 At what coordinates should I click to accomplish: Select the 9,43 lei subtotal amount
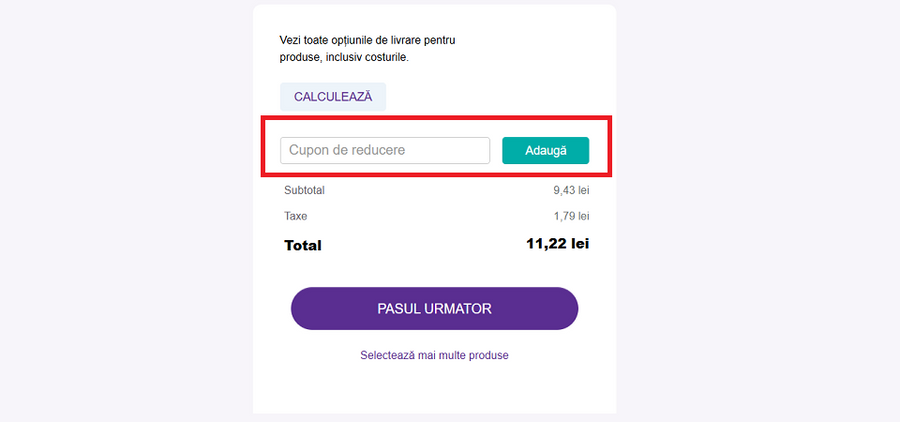tap(571, 190)
